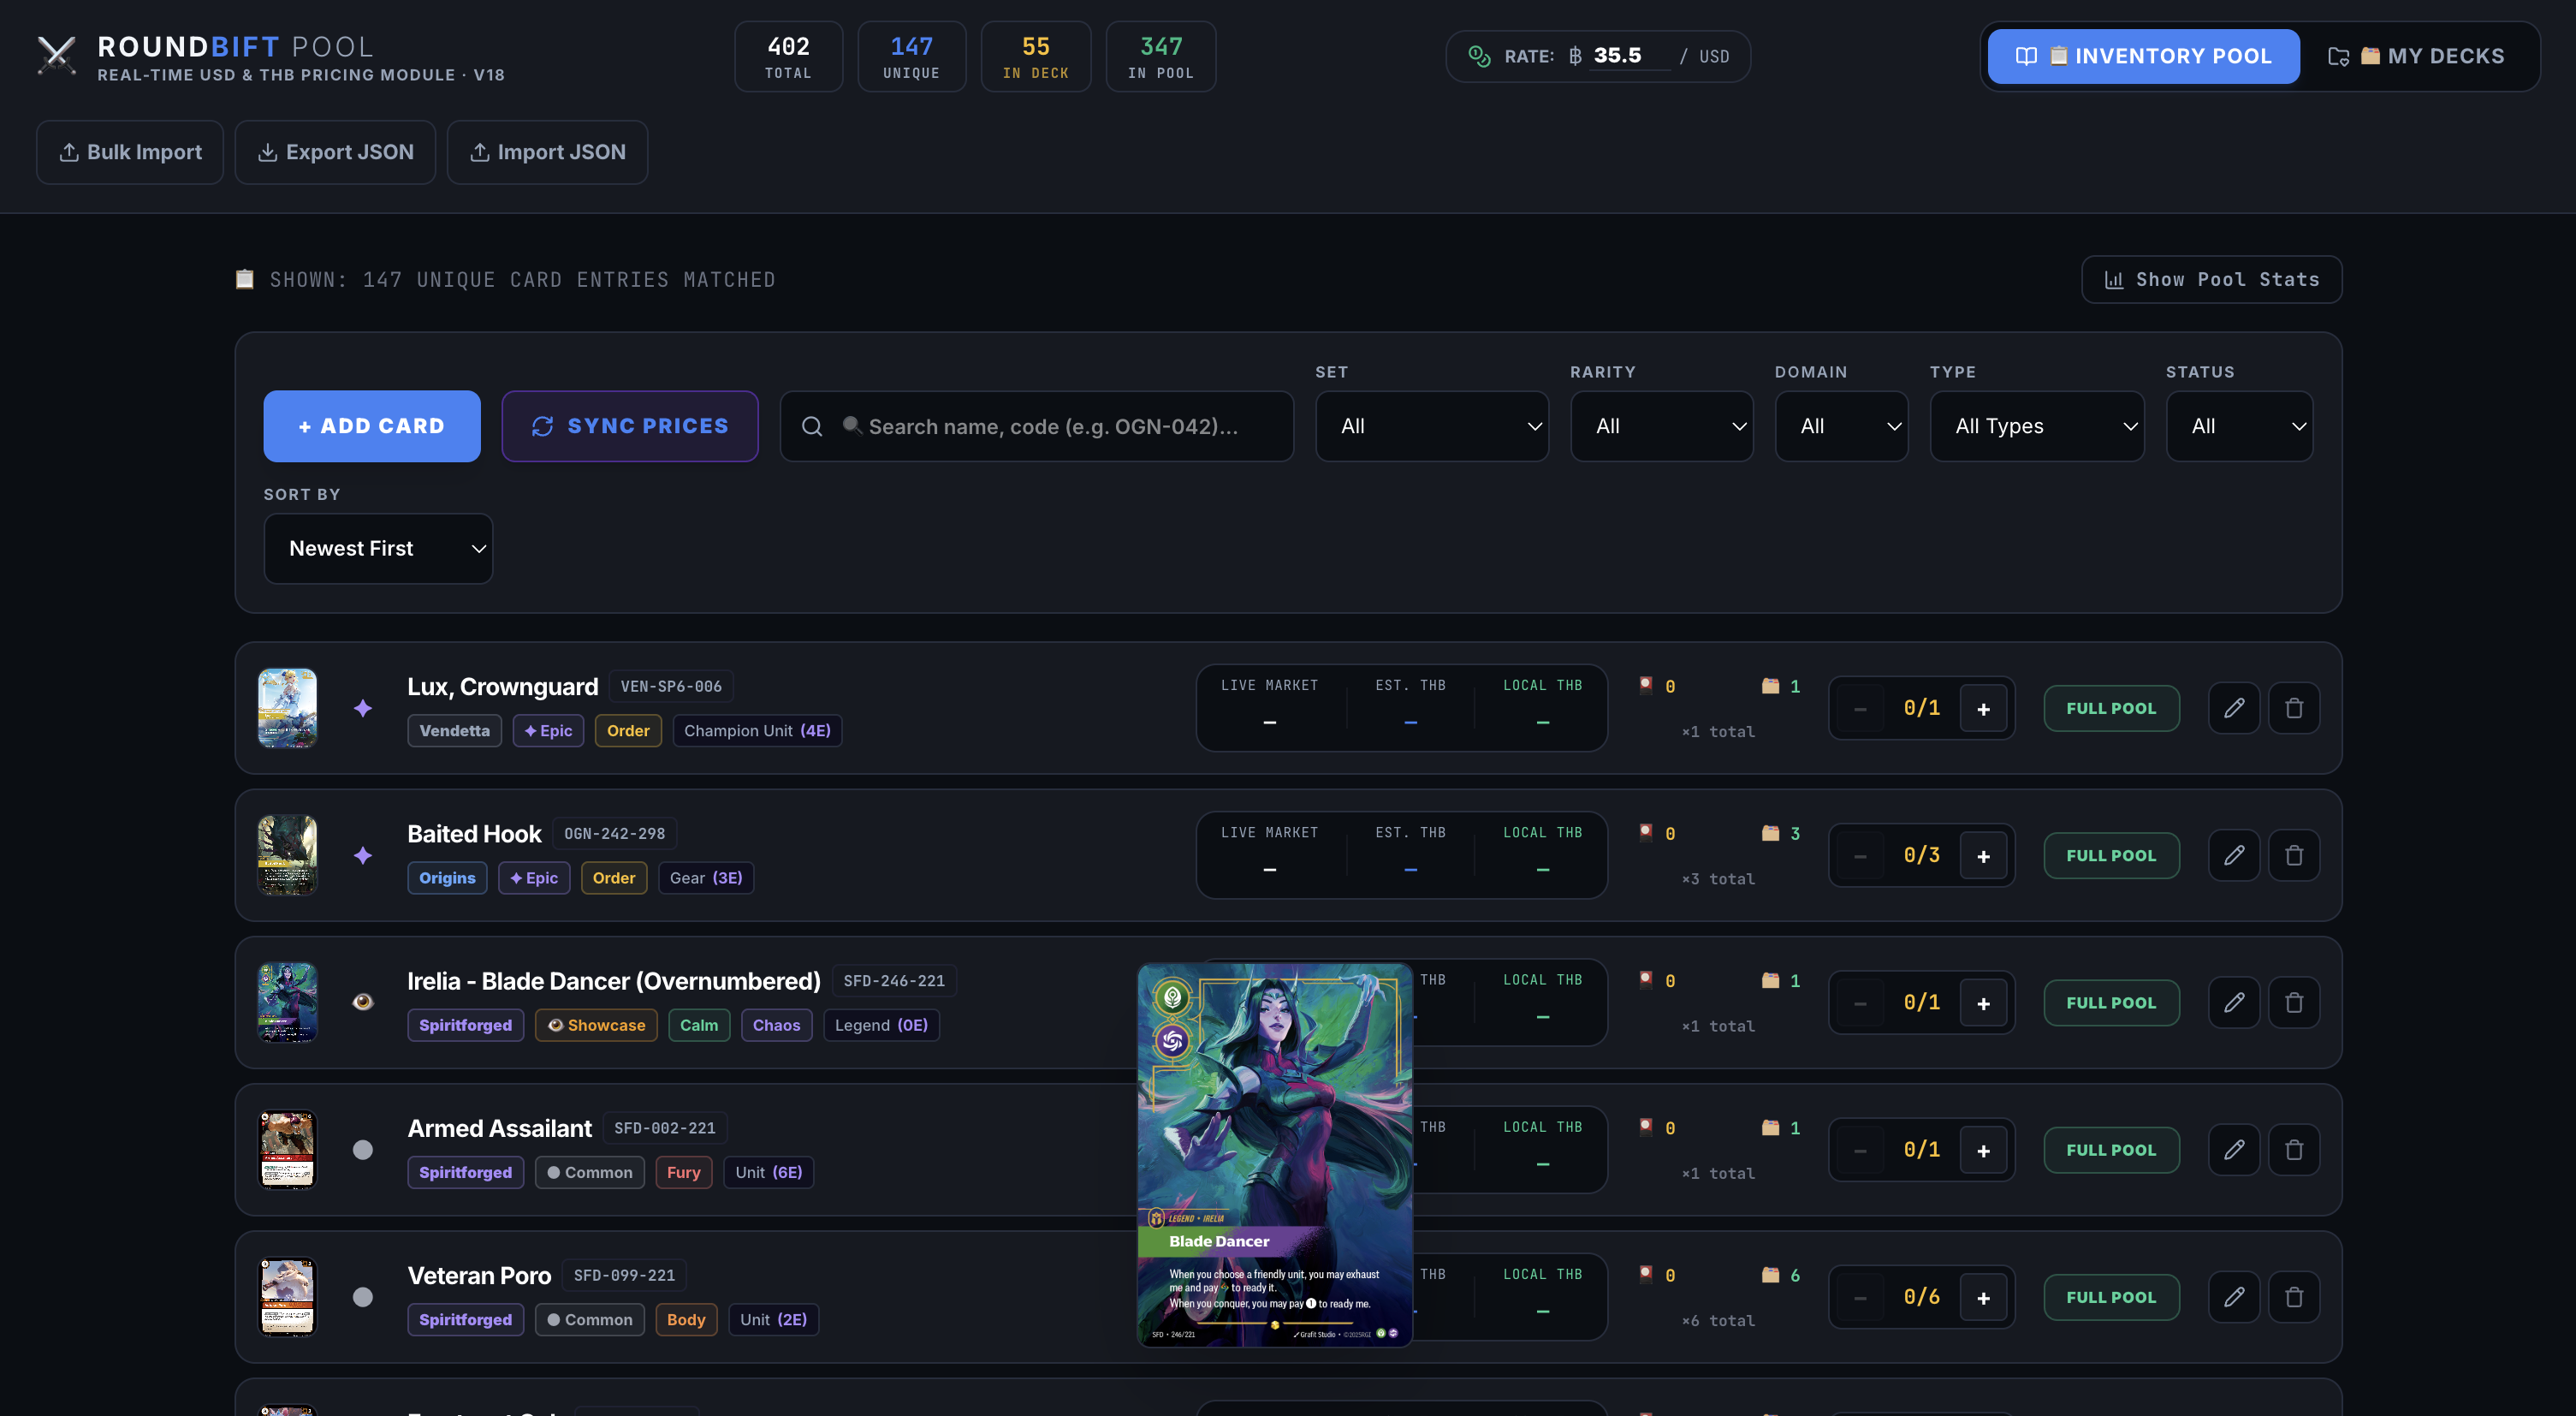Click the Showcase eye icon beside Irelia

point(363,1002)
